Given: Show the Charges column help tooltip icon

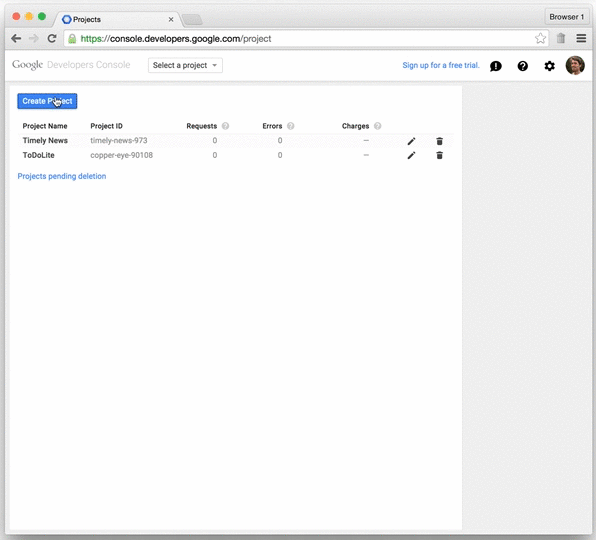Looking at the screenshot, I should point(377,126).
